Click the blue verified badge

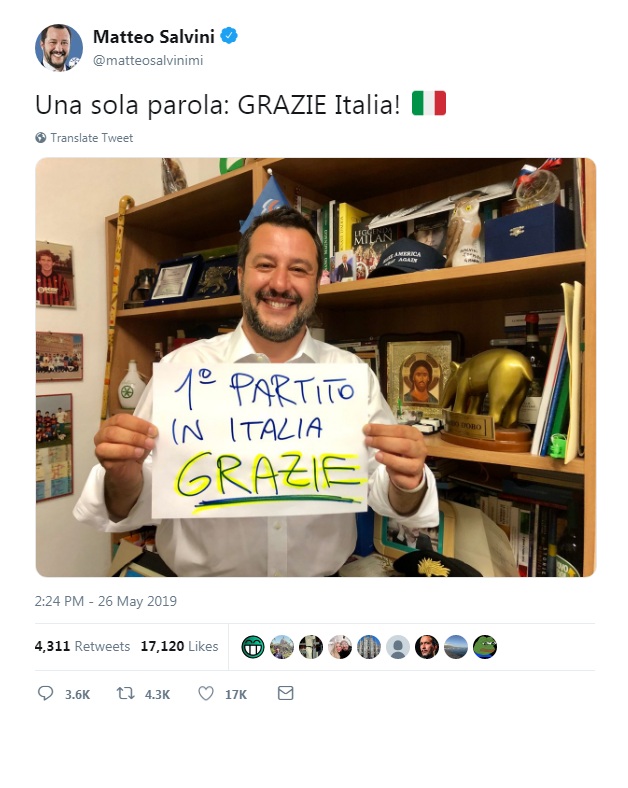[x=229, y=36]
